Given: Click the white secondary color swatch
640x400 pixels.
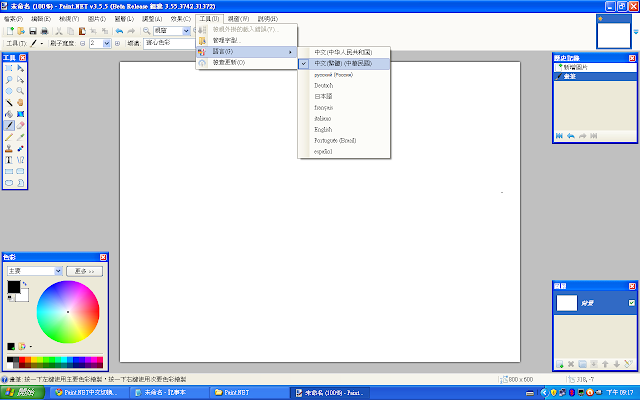Looking at the screenshot, I should coord(24,297).
